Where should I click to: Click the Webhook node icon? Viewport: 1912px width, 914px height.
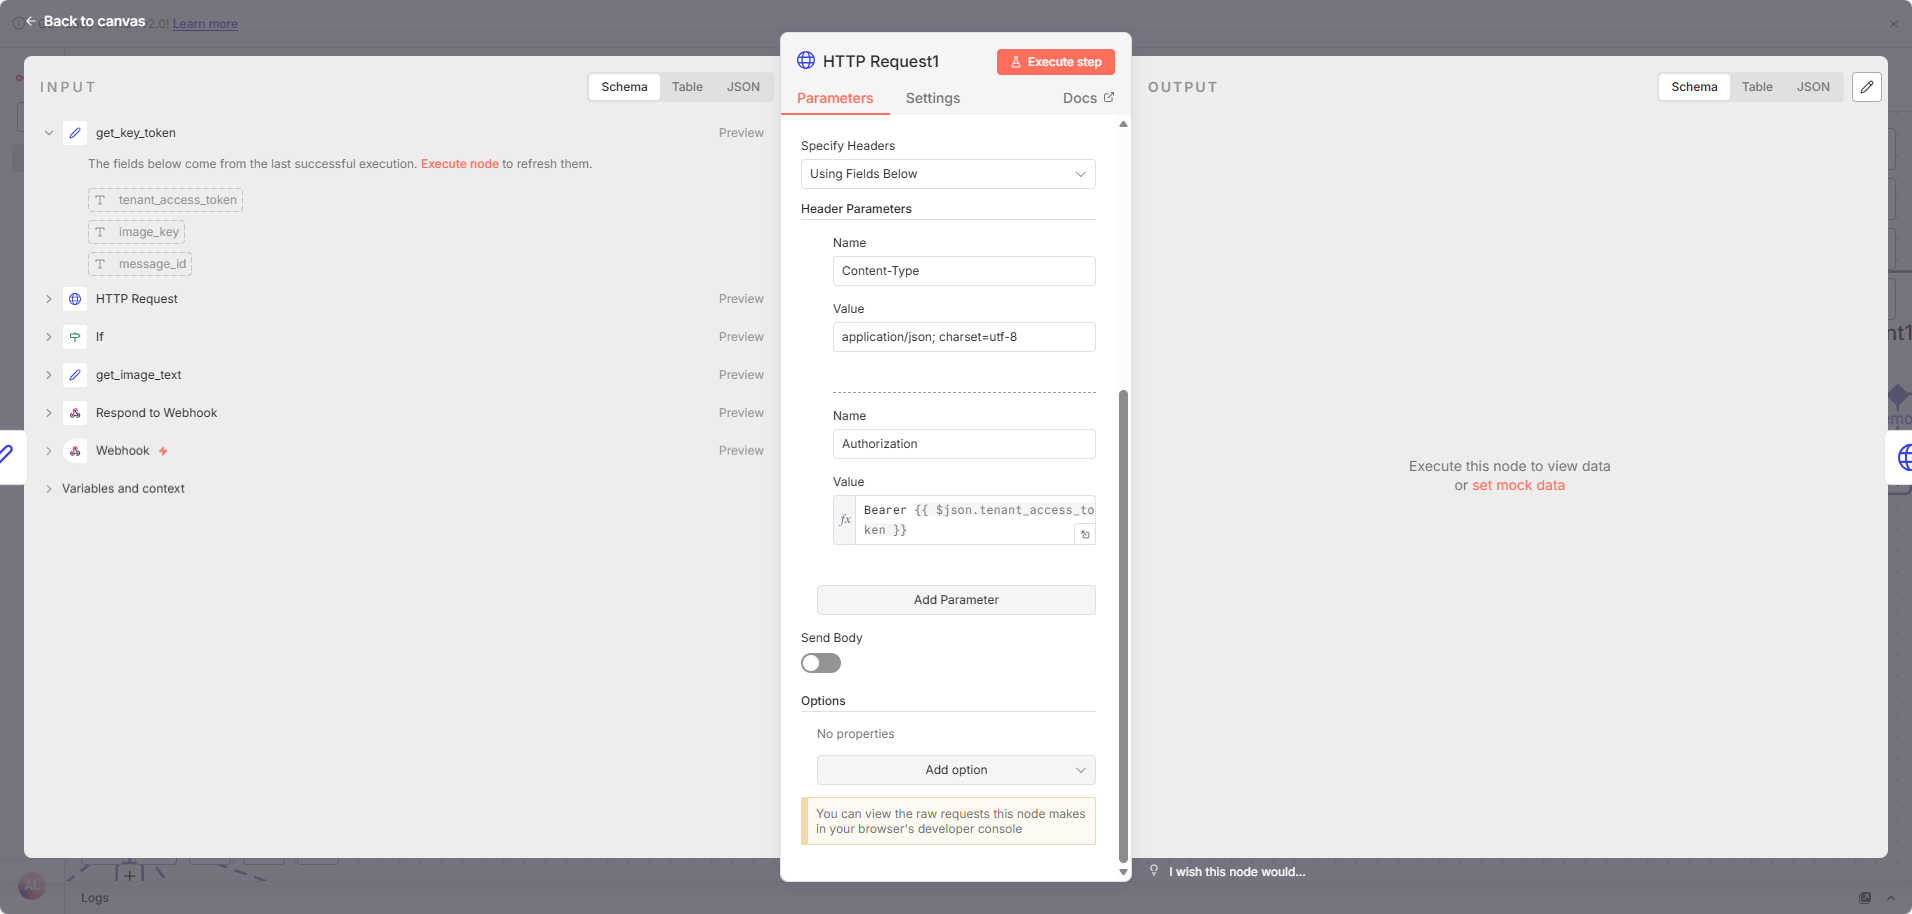click(75, 451)
